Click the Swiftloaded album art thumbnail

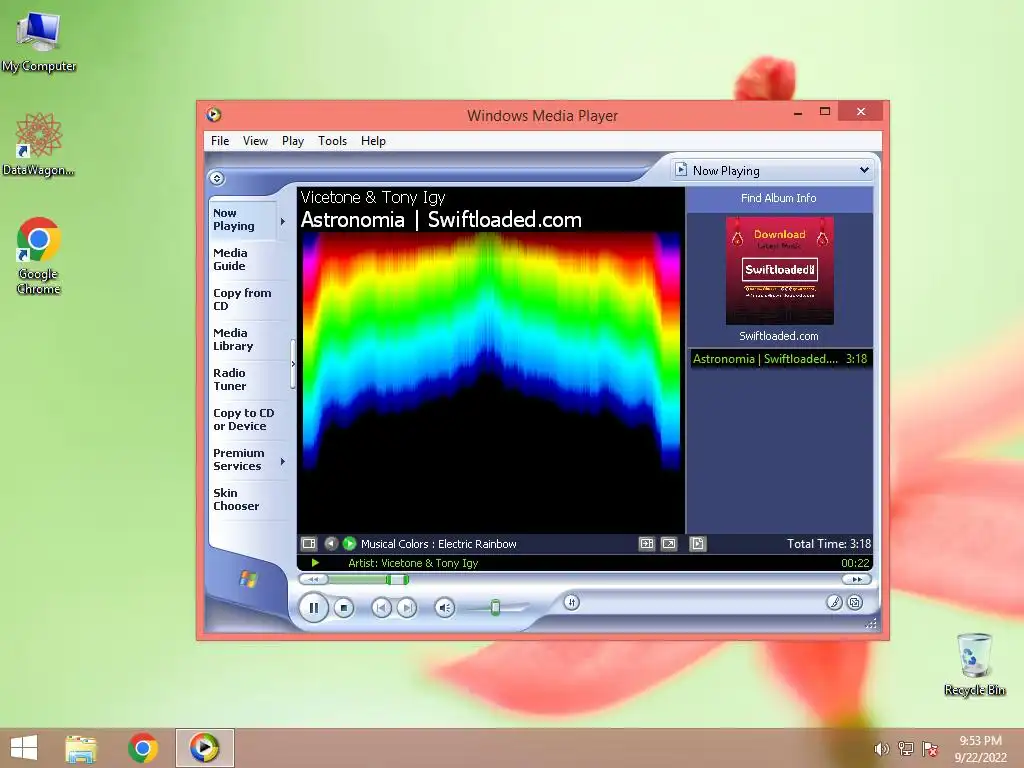(x=780, y=270)
